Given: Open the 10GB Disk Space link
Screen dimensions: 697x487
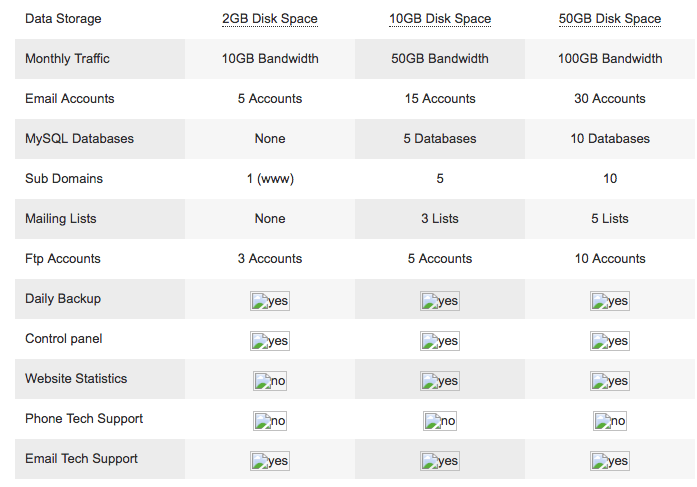Looking at the screenshot, I should coord(440,19).
